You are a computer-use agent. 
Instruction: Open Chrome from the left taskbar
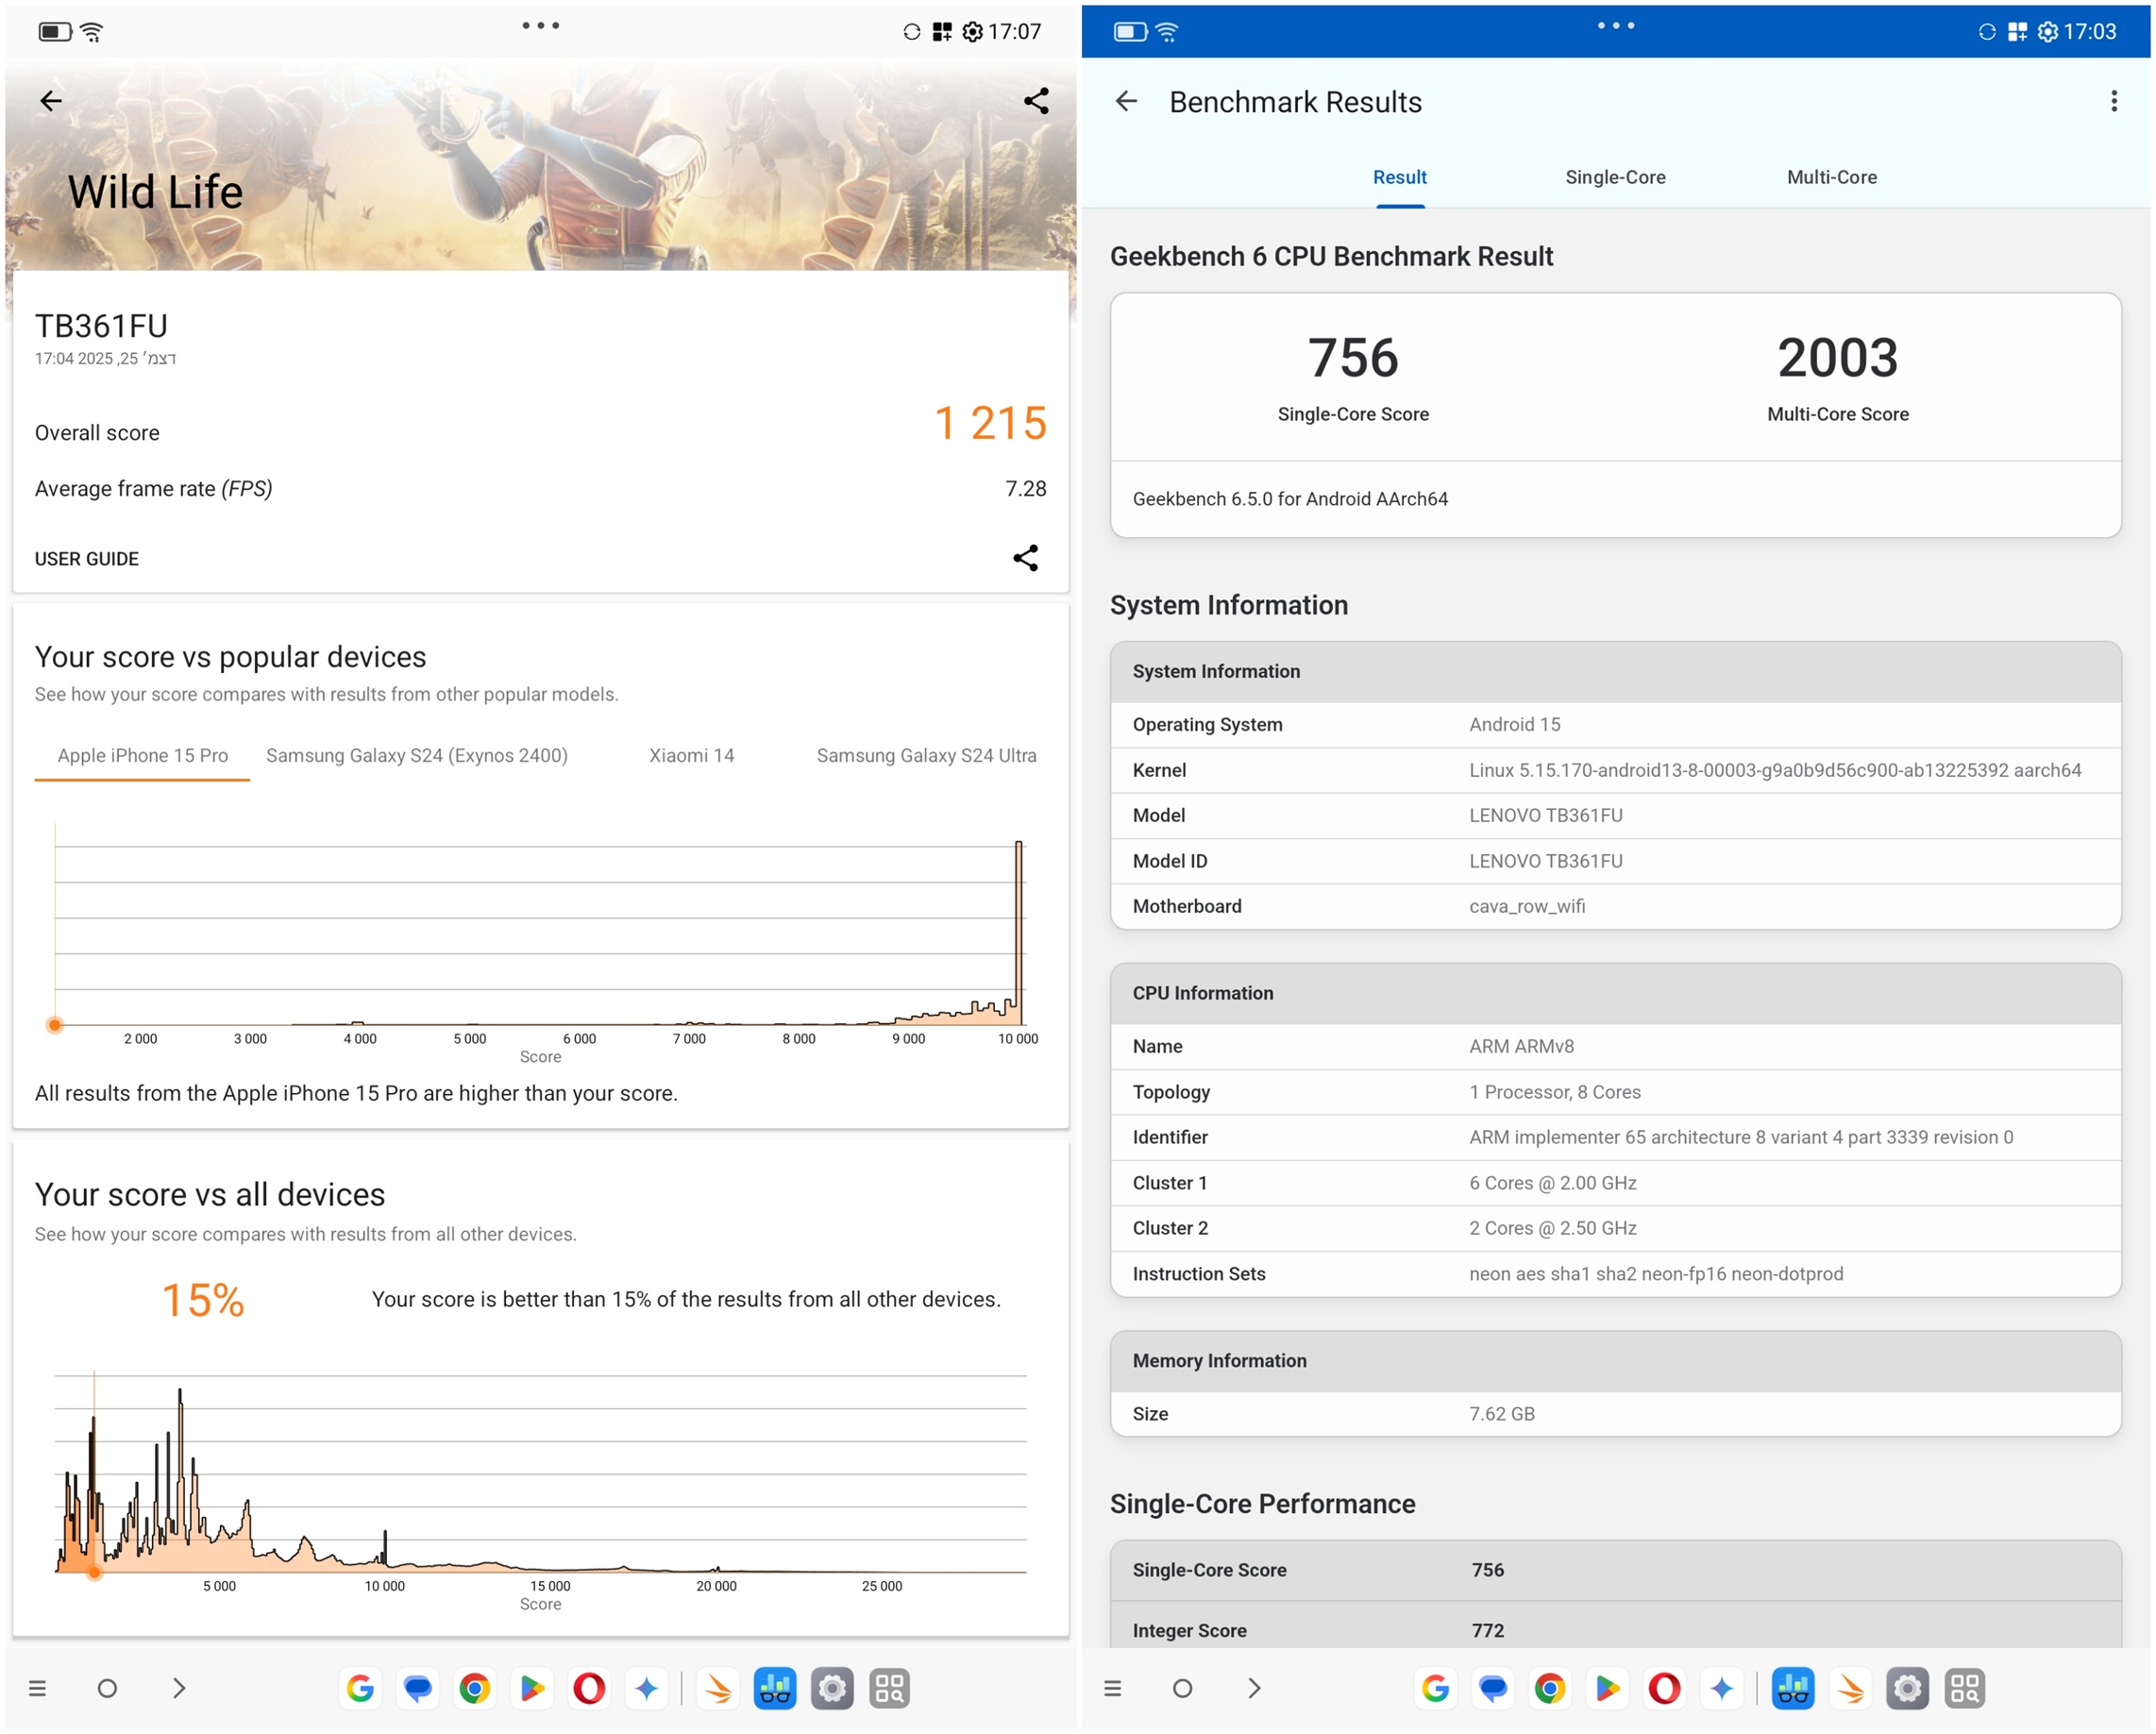(x=474, y=1689)
